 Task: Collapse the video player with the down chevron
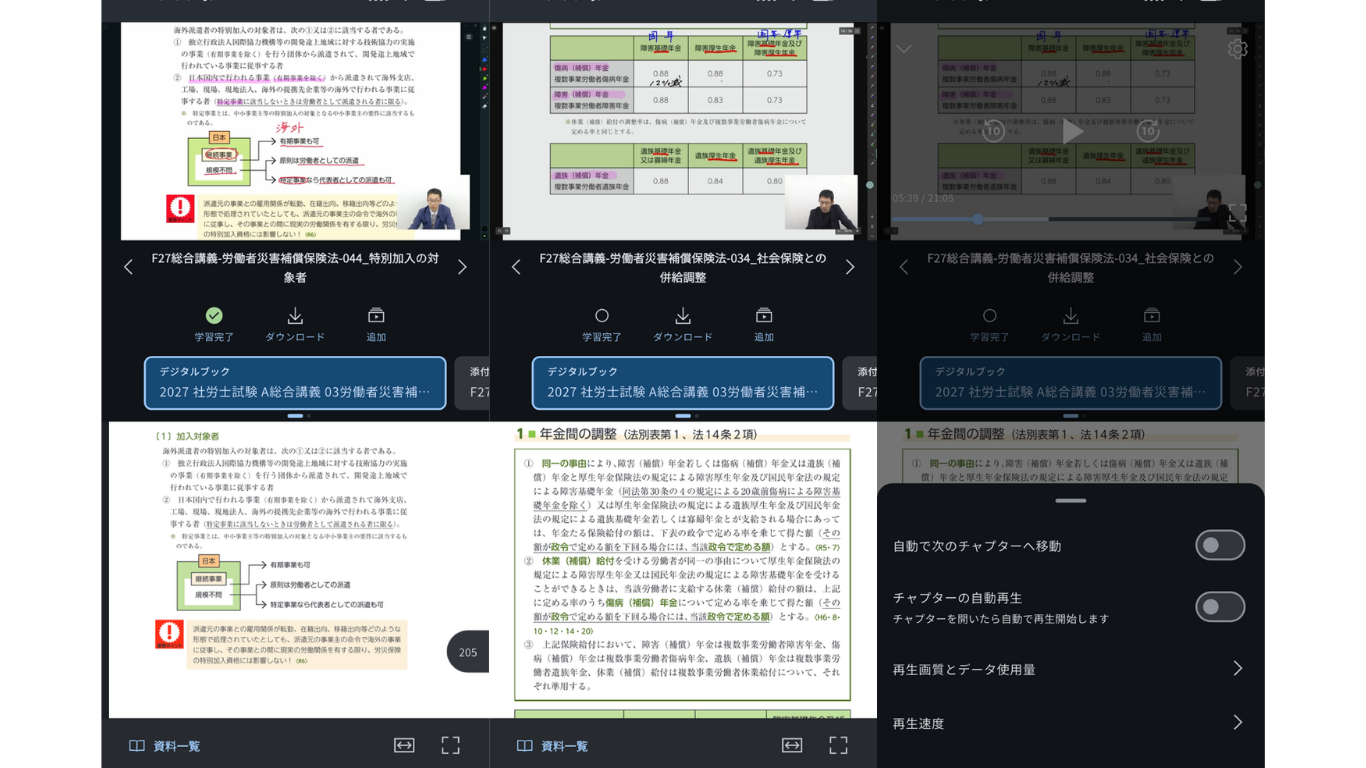click(x=904, y=49)
